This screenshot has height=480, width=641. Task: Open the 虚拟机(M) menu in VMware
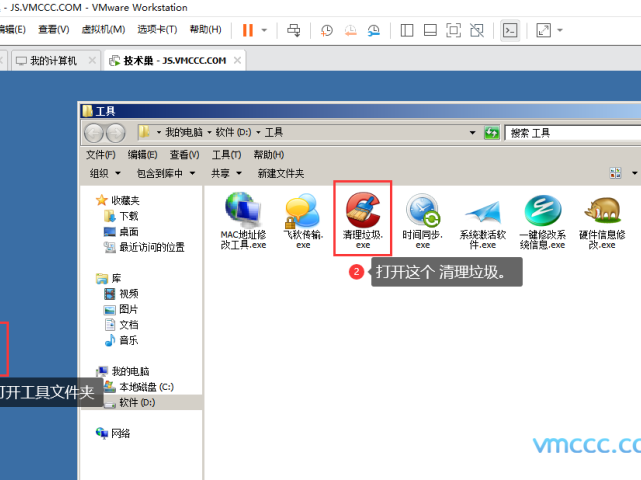(x=103, y=29)
